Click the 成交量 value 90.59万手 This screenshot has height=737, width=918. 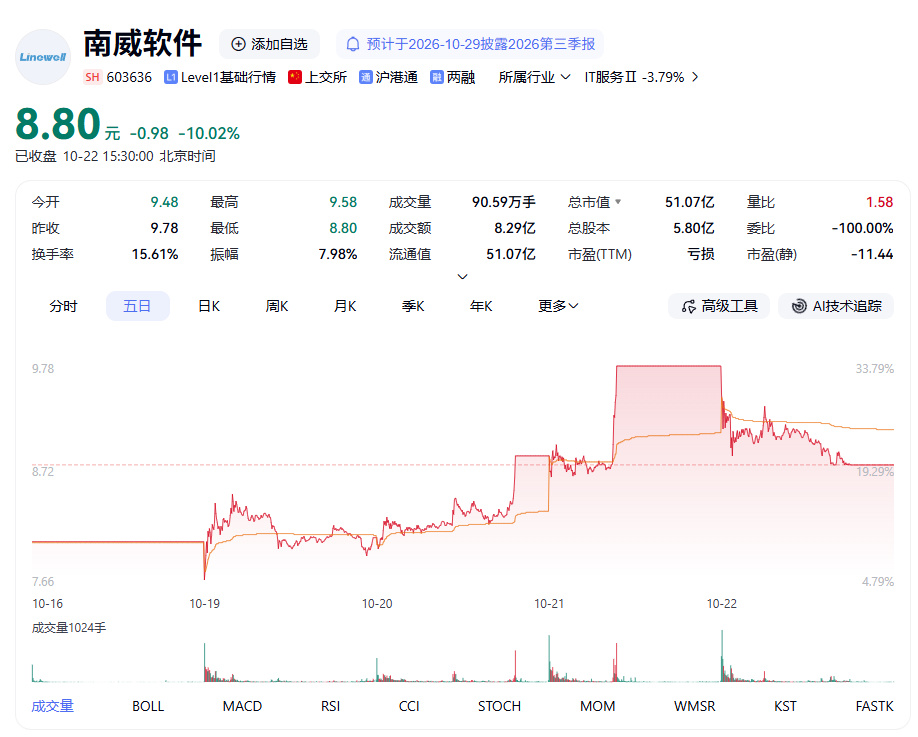503,202
